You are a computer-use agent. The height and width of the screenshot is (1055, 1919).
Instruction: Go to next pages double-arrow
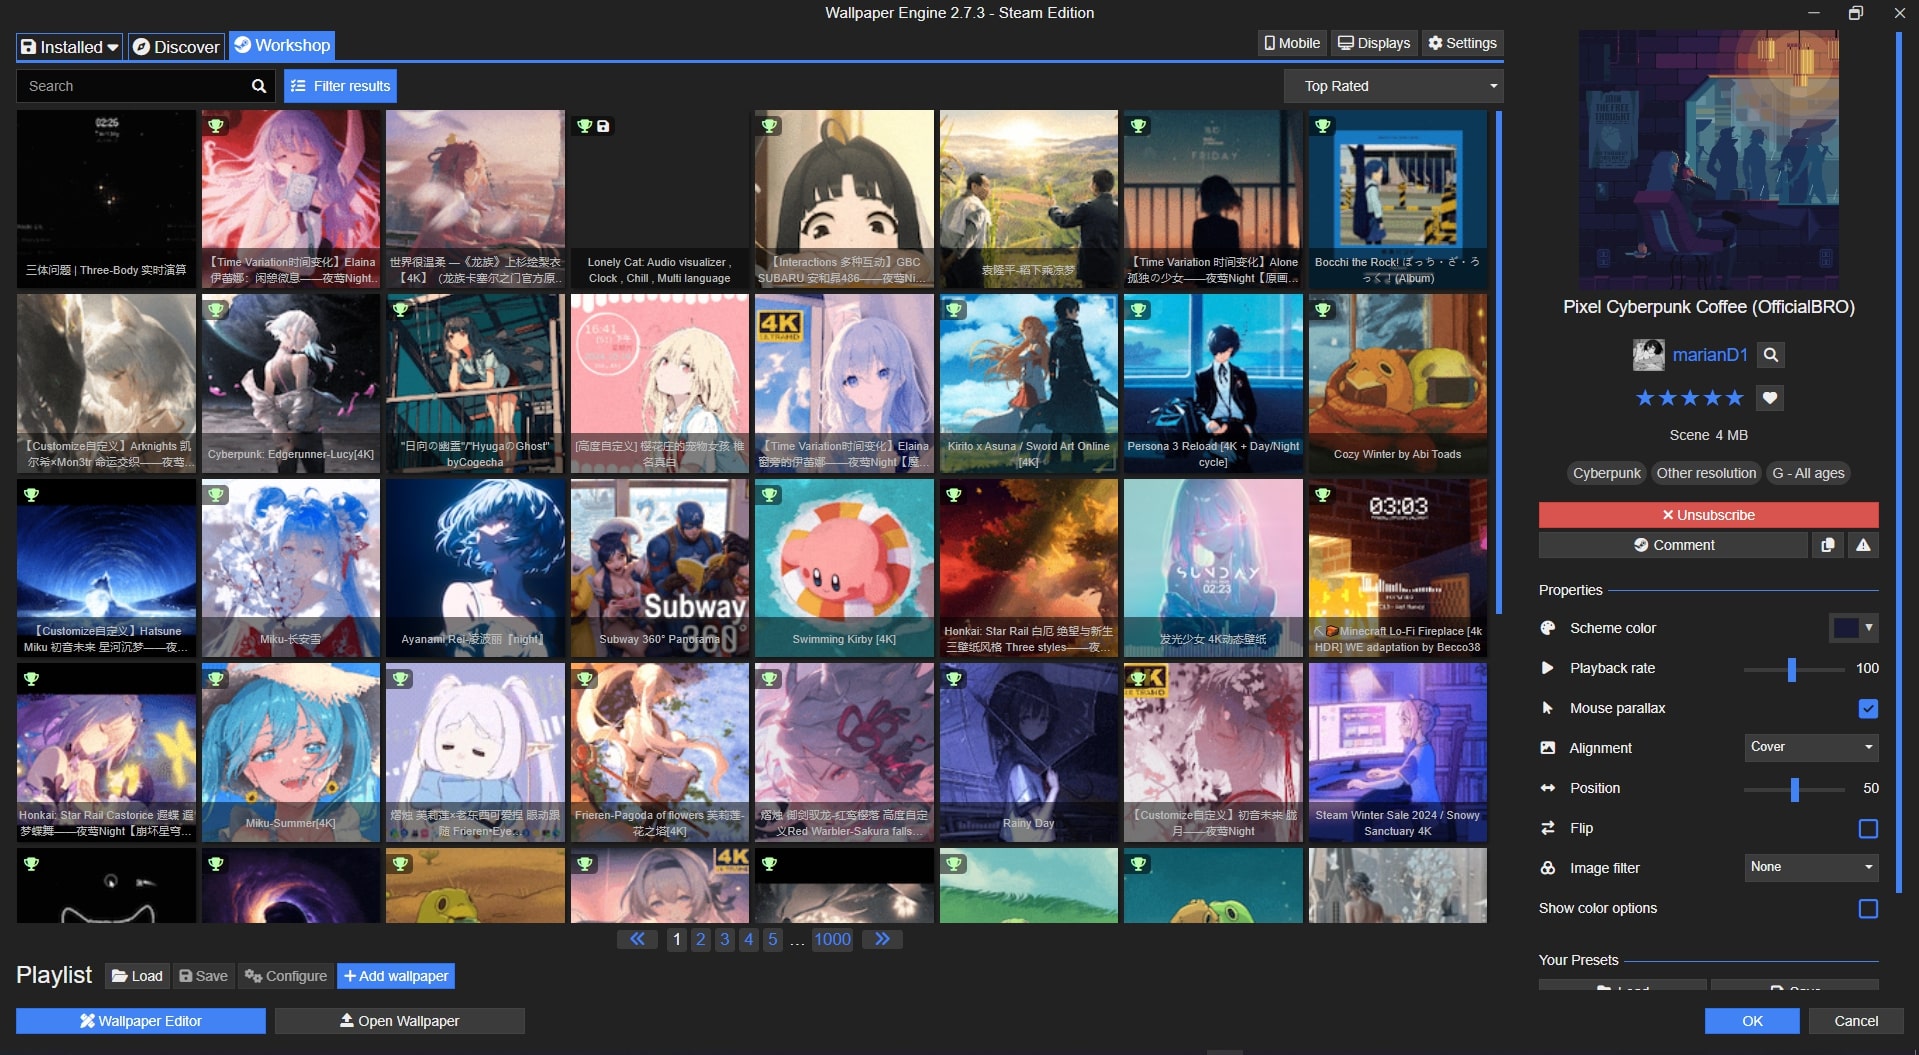point(882,939)
